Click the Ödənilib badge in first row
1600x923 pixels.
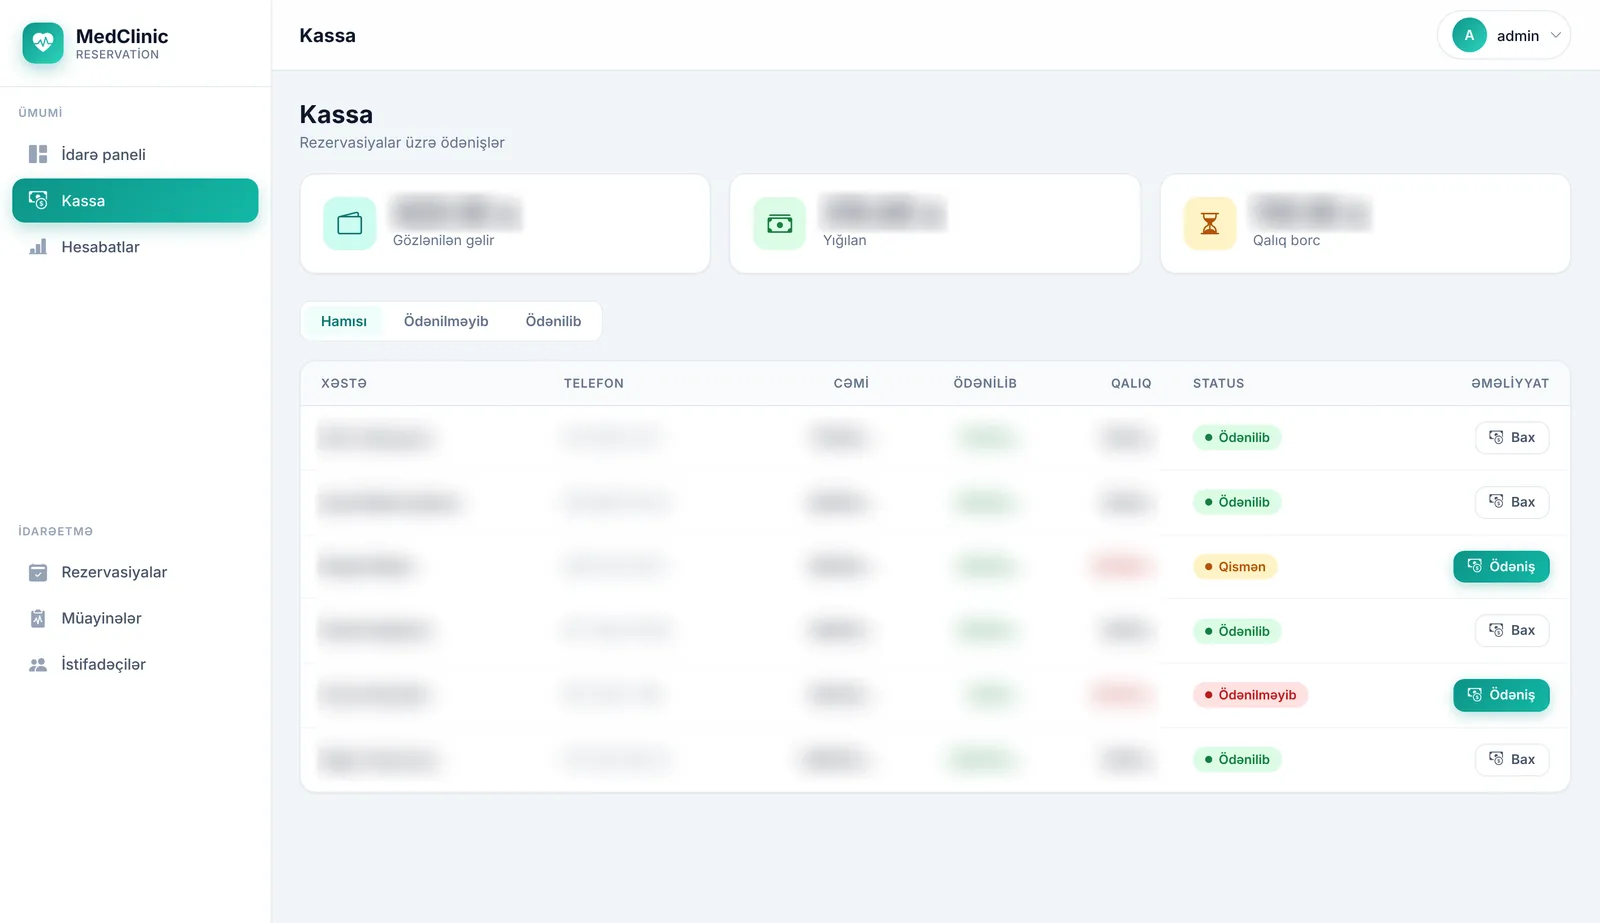[1237, 437]
